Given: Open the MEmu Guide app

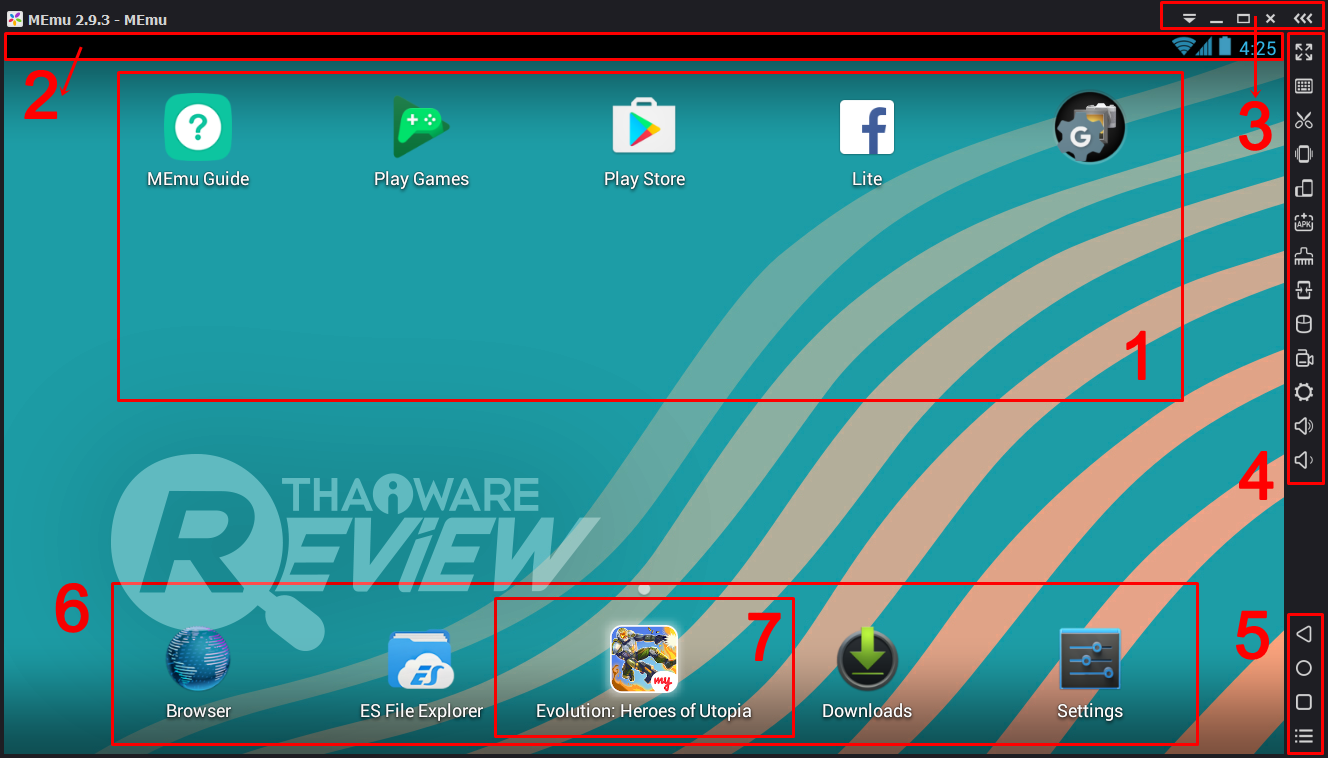Looking at the screenshot, I should (x=198, y=127).
